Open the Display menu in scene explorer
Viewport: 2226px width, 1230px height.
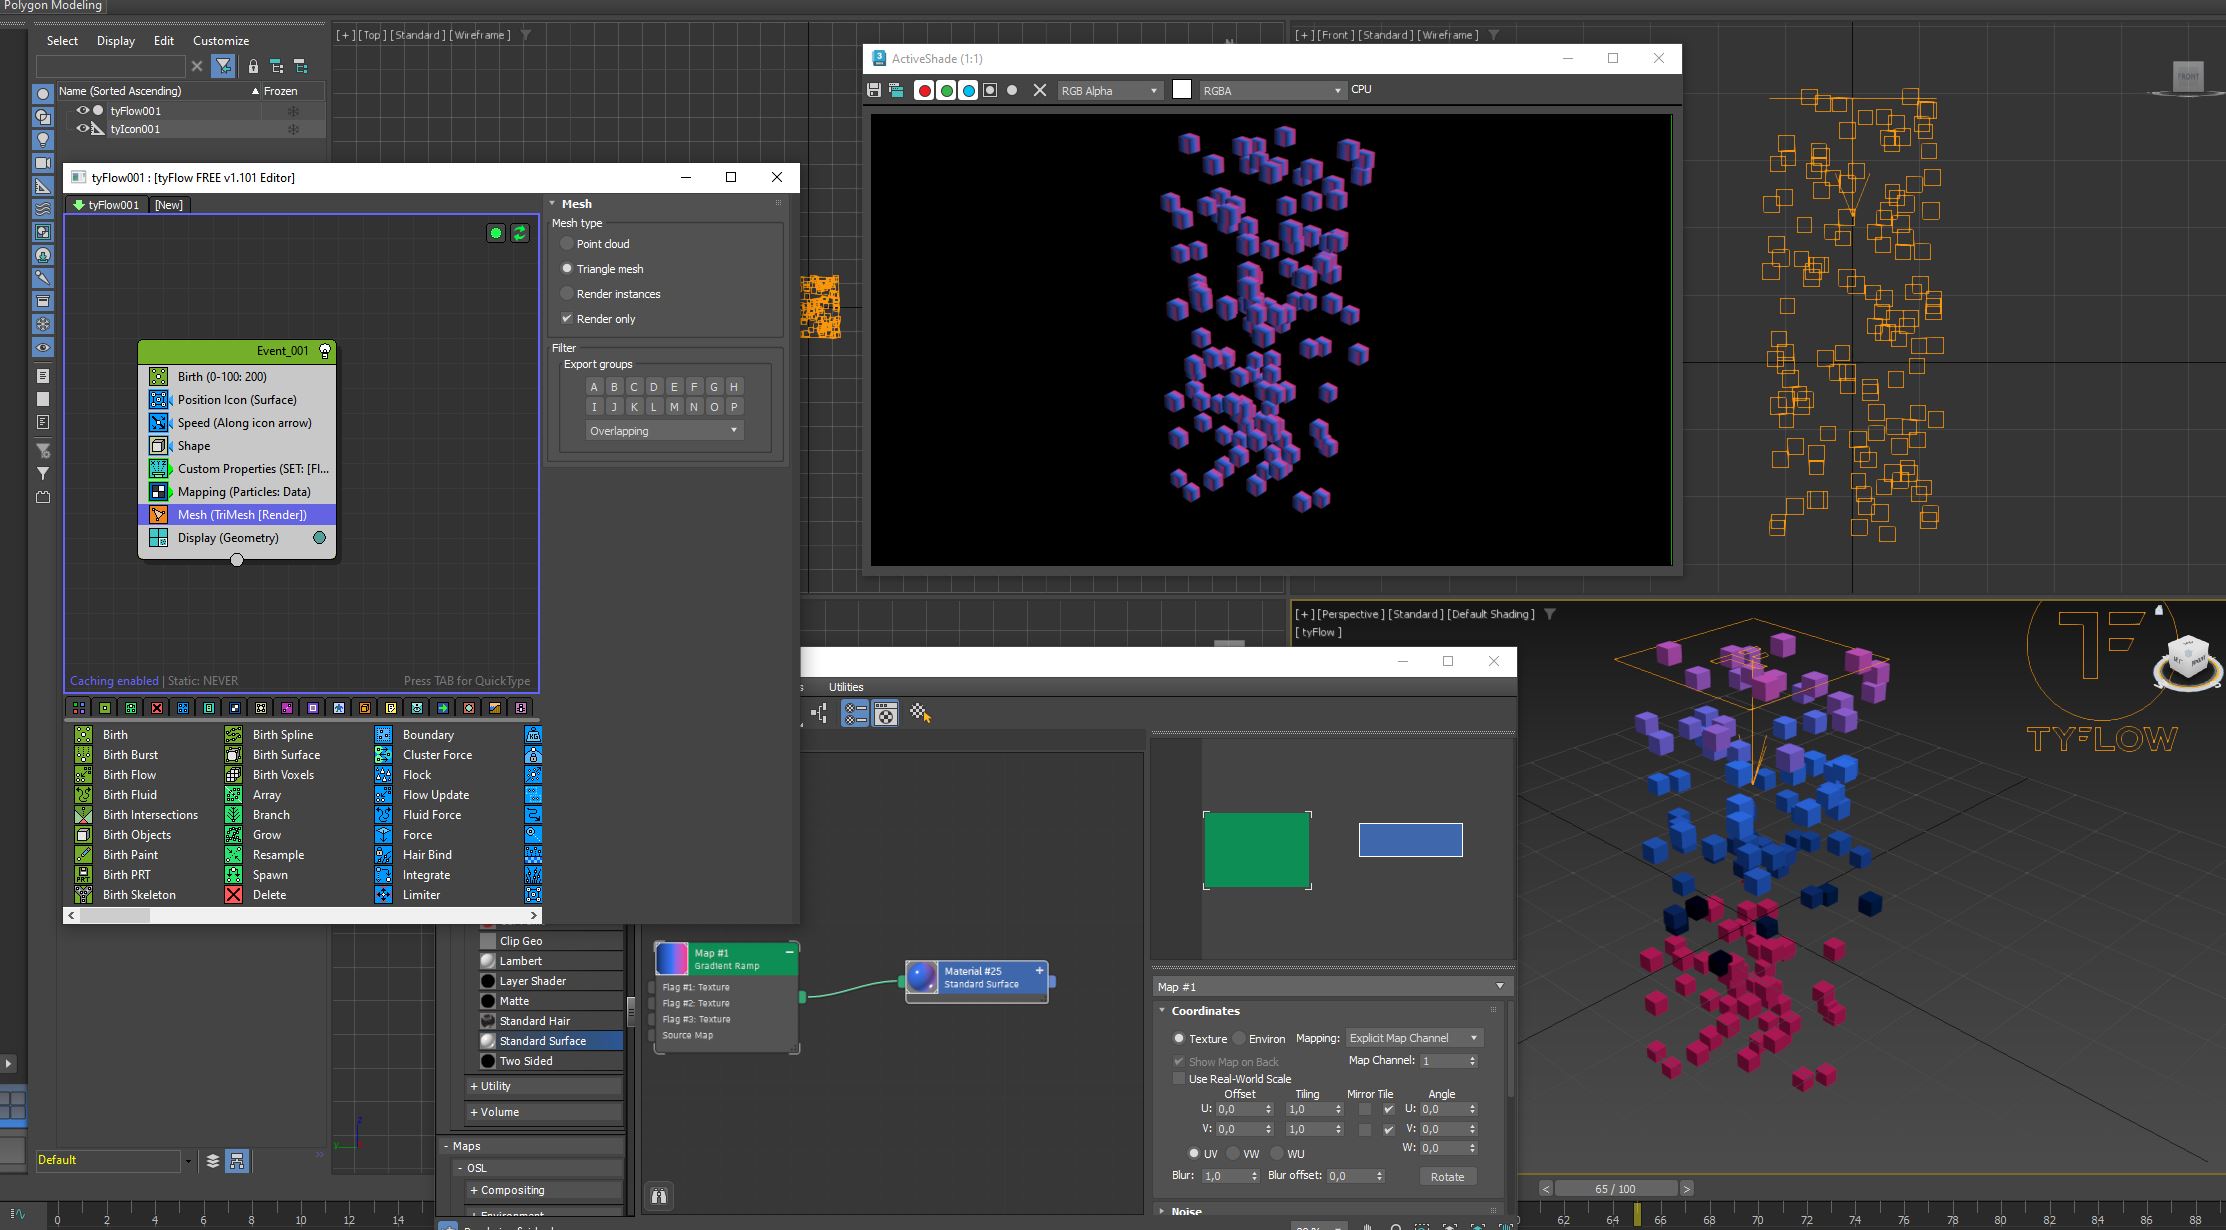tap(116, 41)
